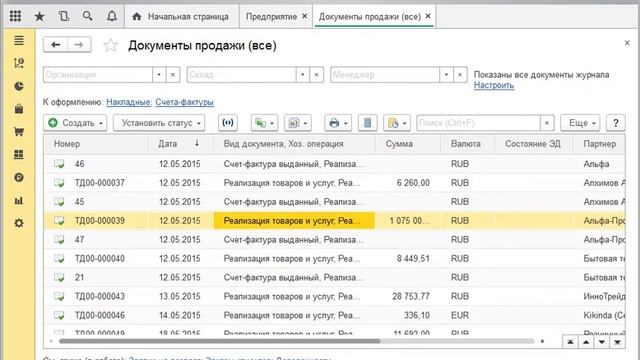The height and width of the screenshot is (360, 640).
Task: Expand the Создать button menu
Action: pos(100,123)
